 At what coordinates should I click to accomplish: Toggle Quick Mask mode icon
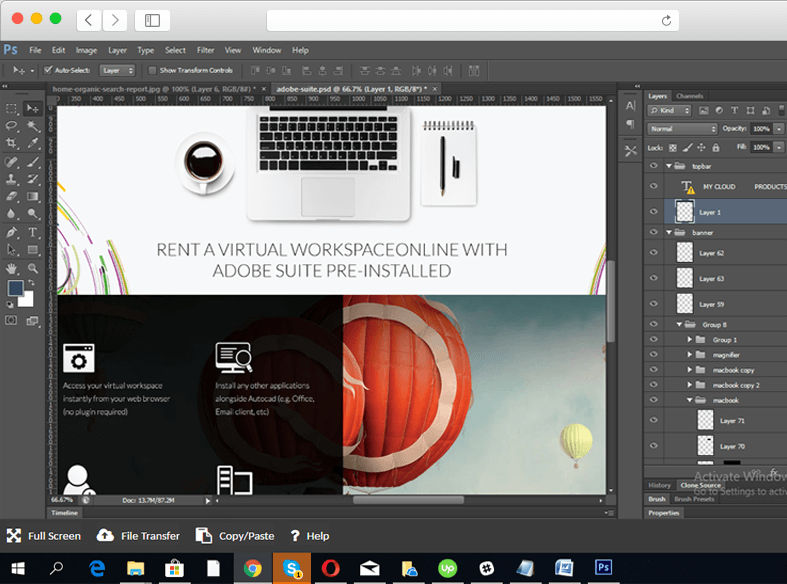11,321
